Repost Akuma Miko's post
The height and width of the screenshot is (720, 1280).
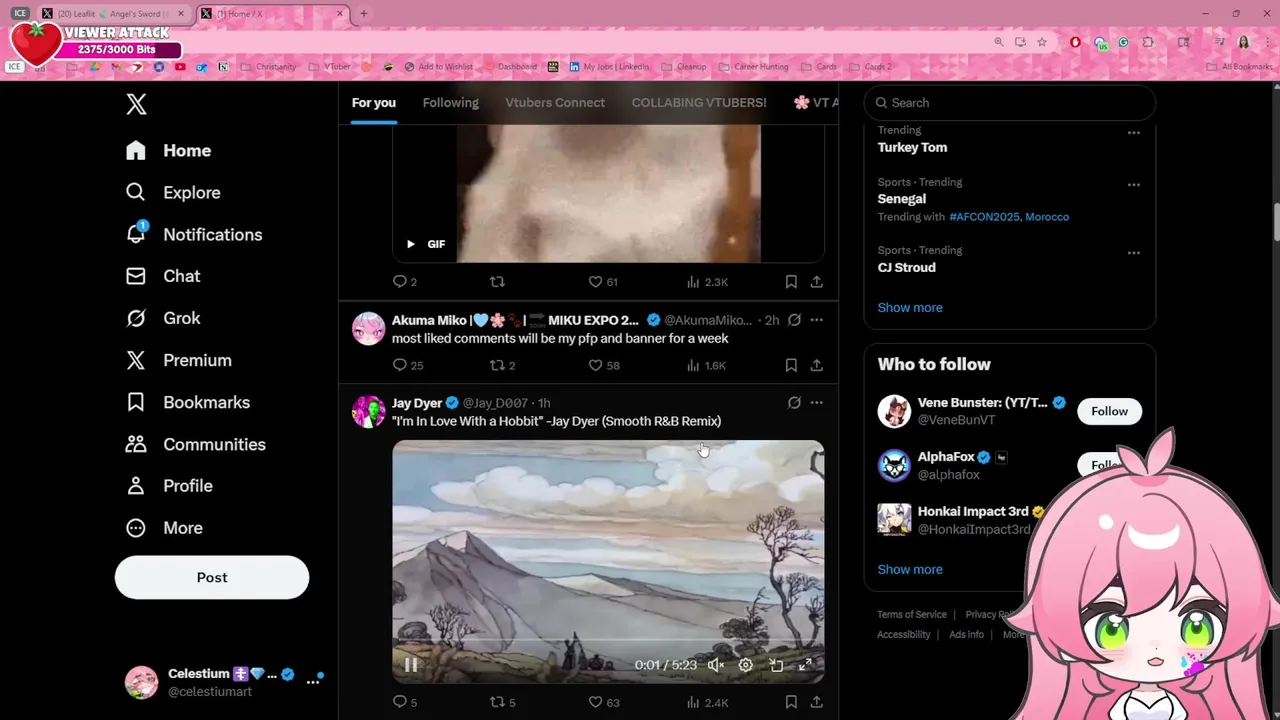point(502,365)
